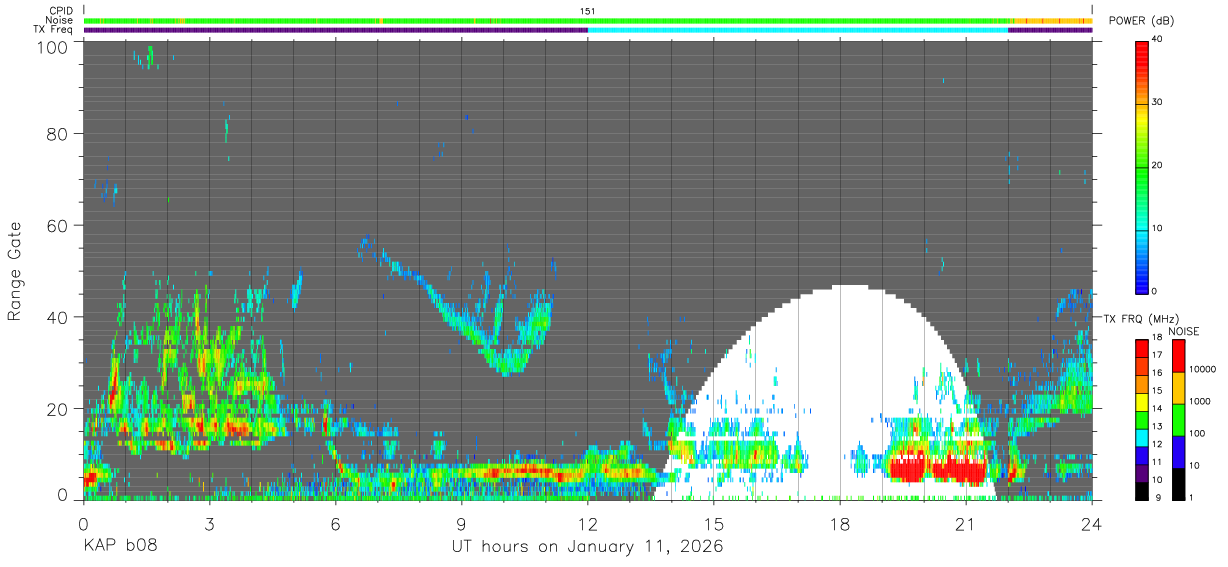Click the Range Gate tick "60"
Image resolution: width=1228 pixels, height=567 pixels.
57,226
